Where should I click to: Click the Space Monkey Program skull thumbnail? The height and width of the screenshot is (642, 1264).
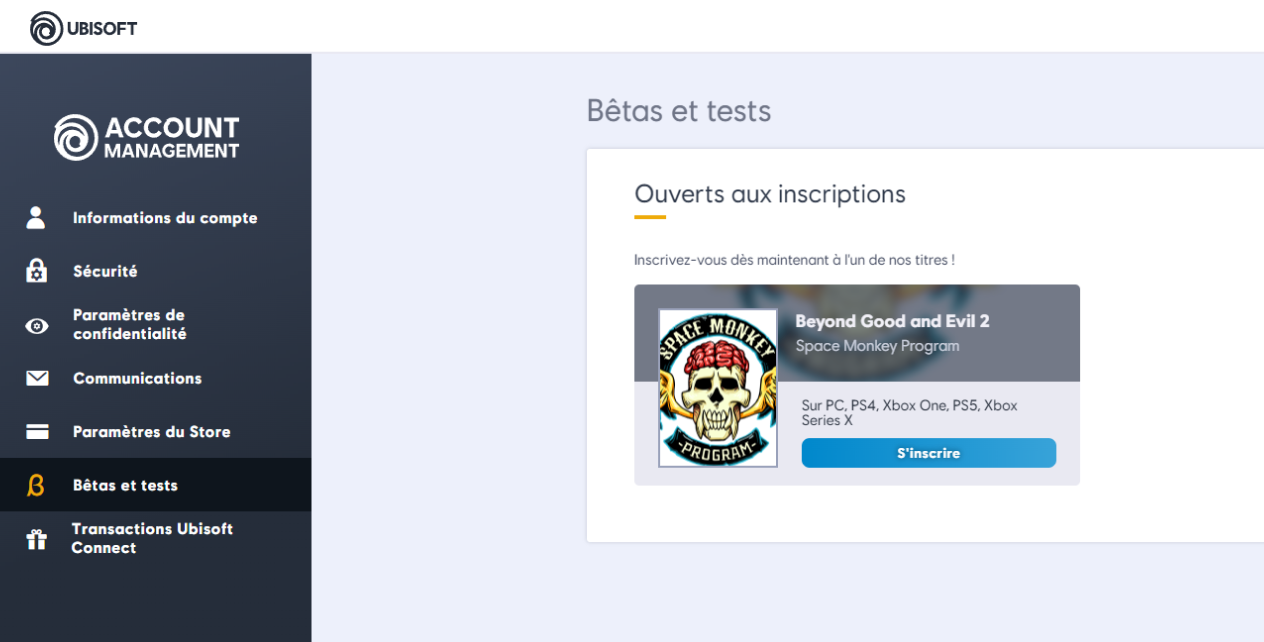coord(717,388)
